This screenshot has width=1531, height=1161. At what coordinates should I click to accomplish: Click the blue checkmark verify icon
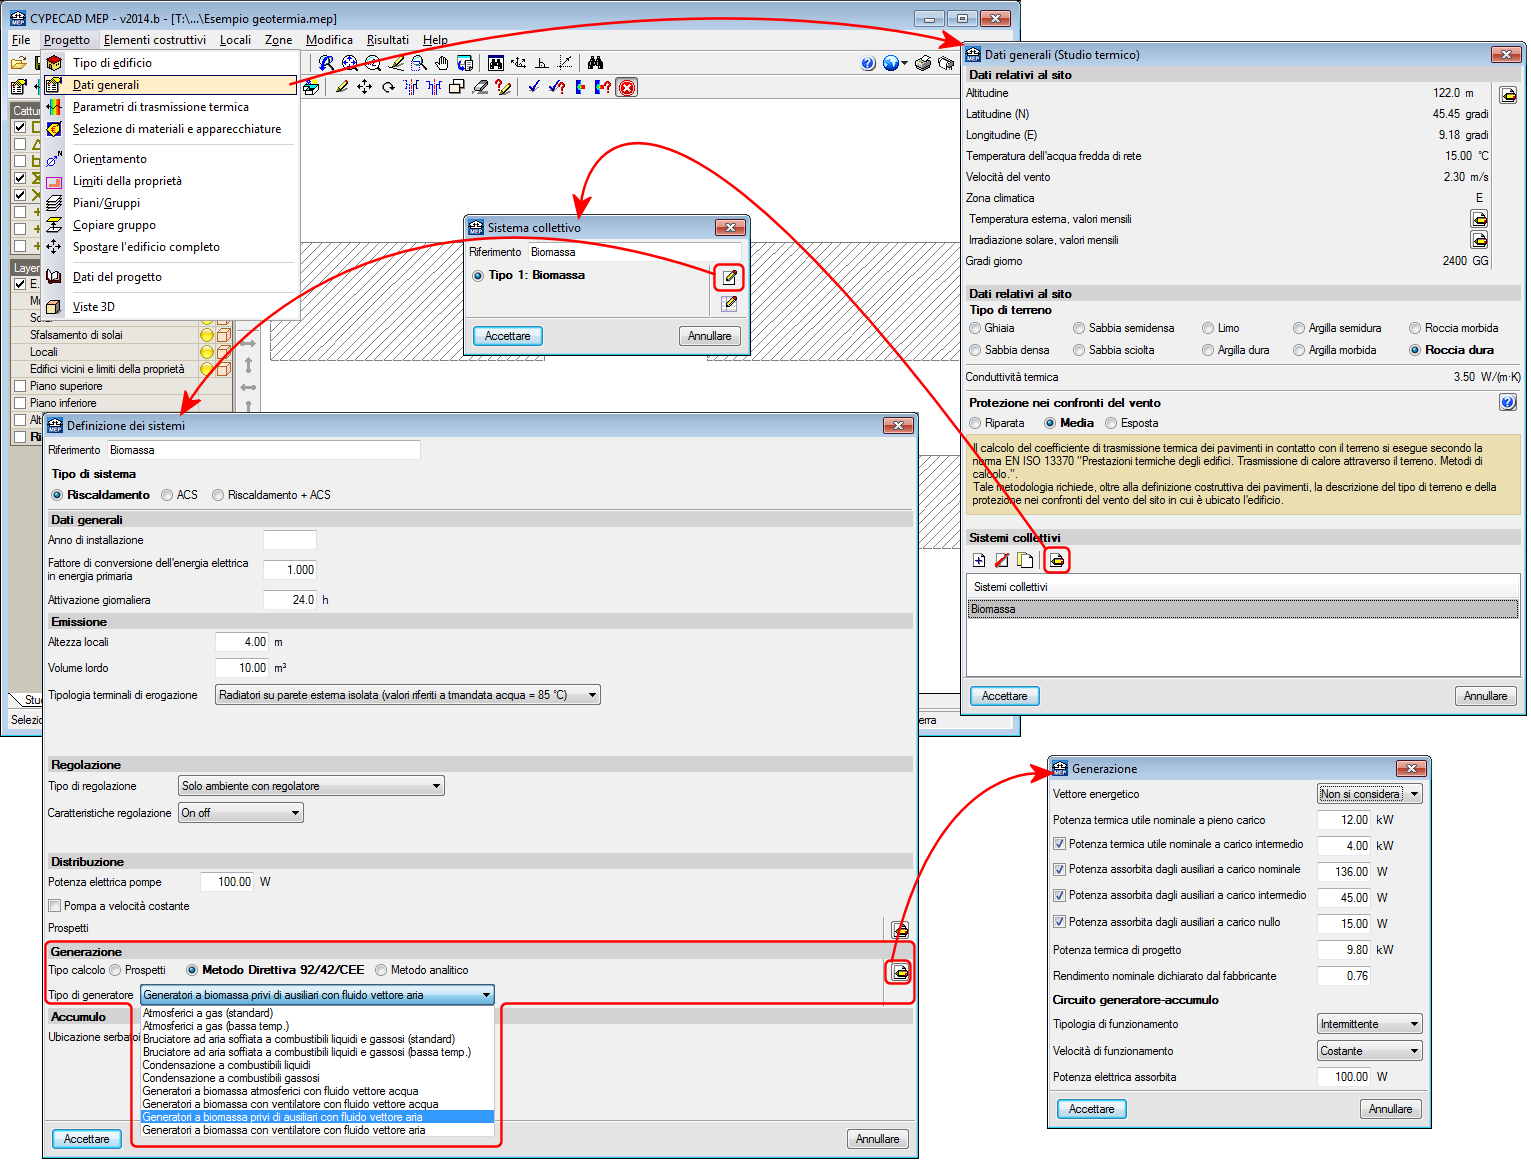coord(533,87)
